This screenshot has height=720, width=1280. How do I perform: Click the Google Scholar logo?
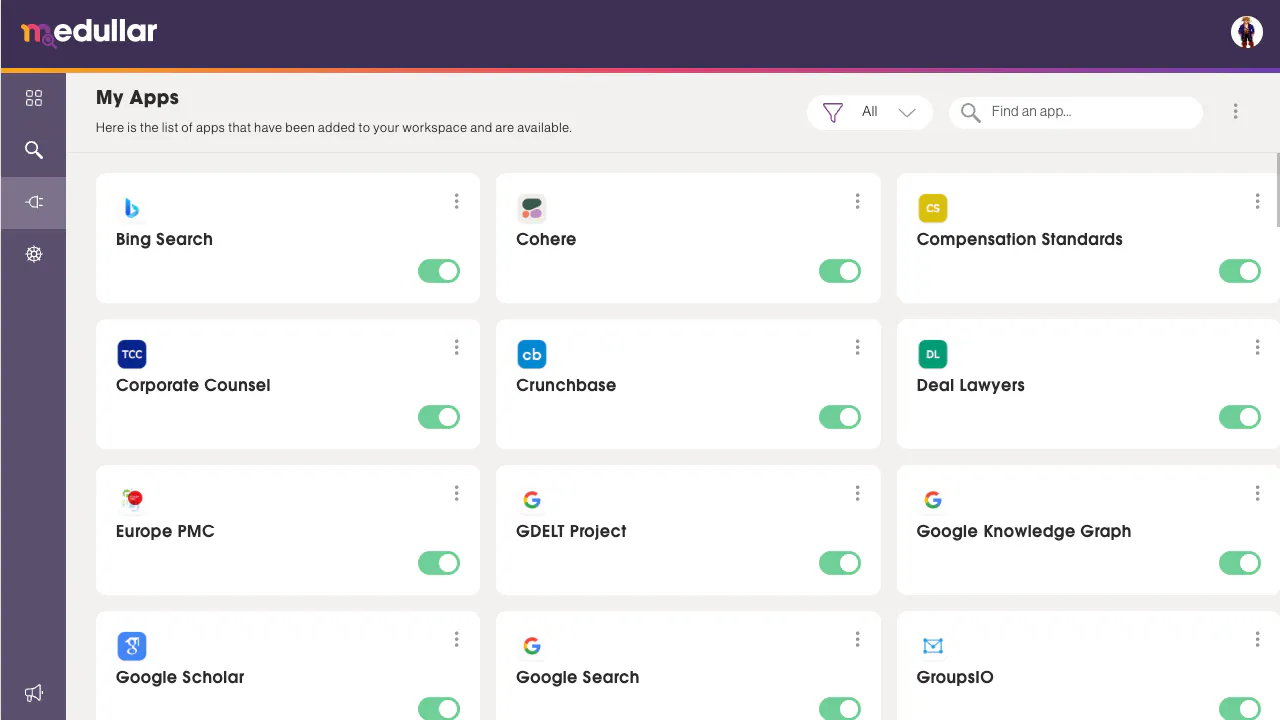point(132,646)
